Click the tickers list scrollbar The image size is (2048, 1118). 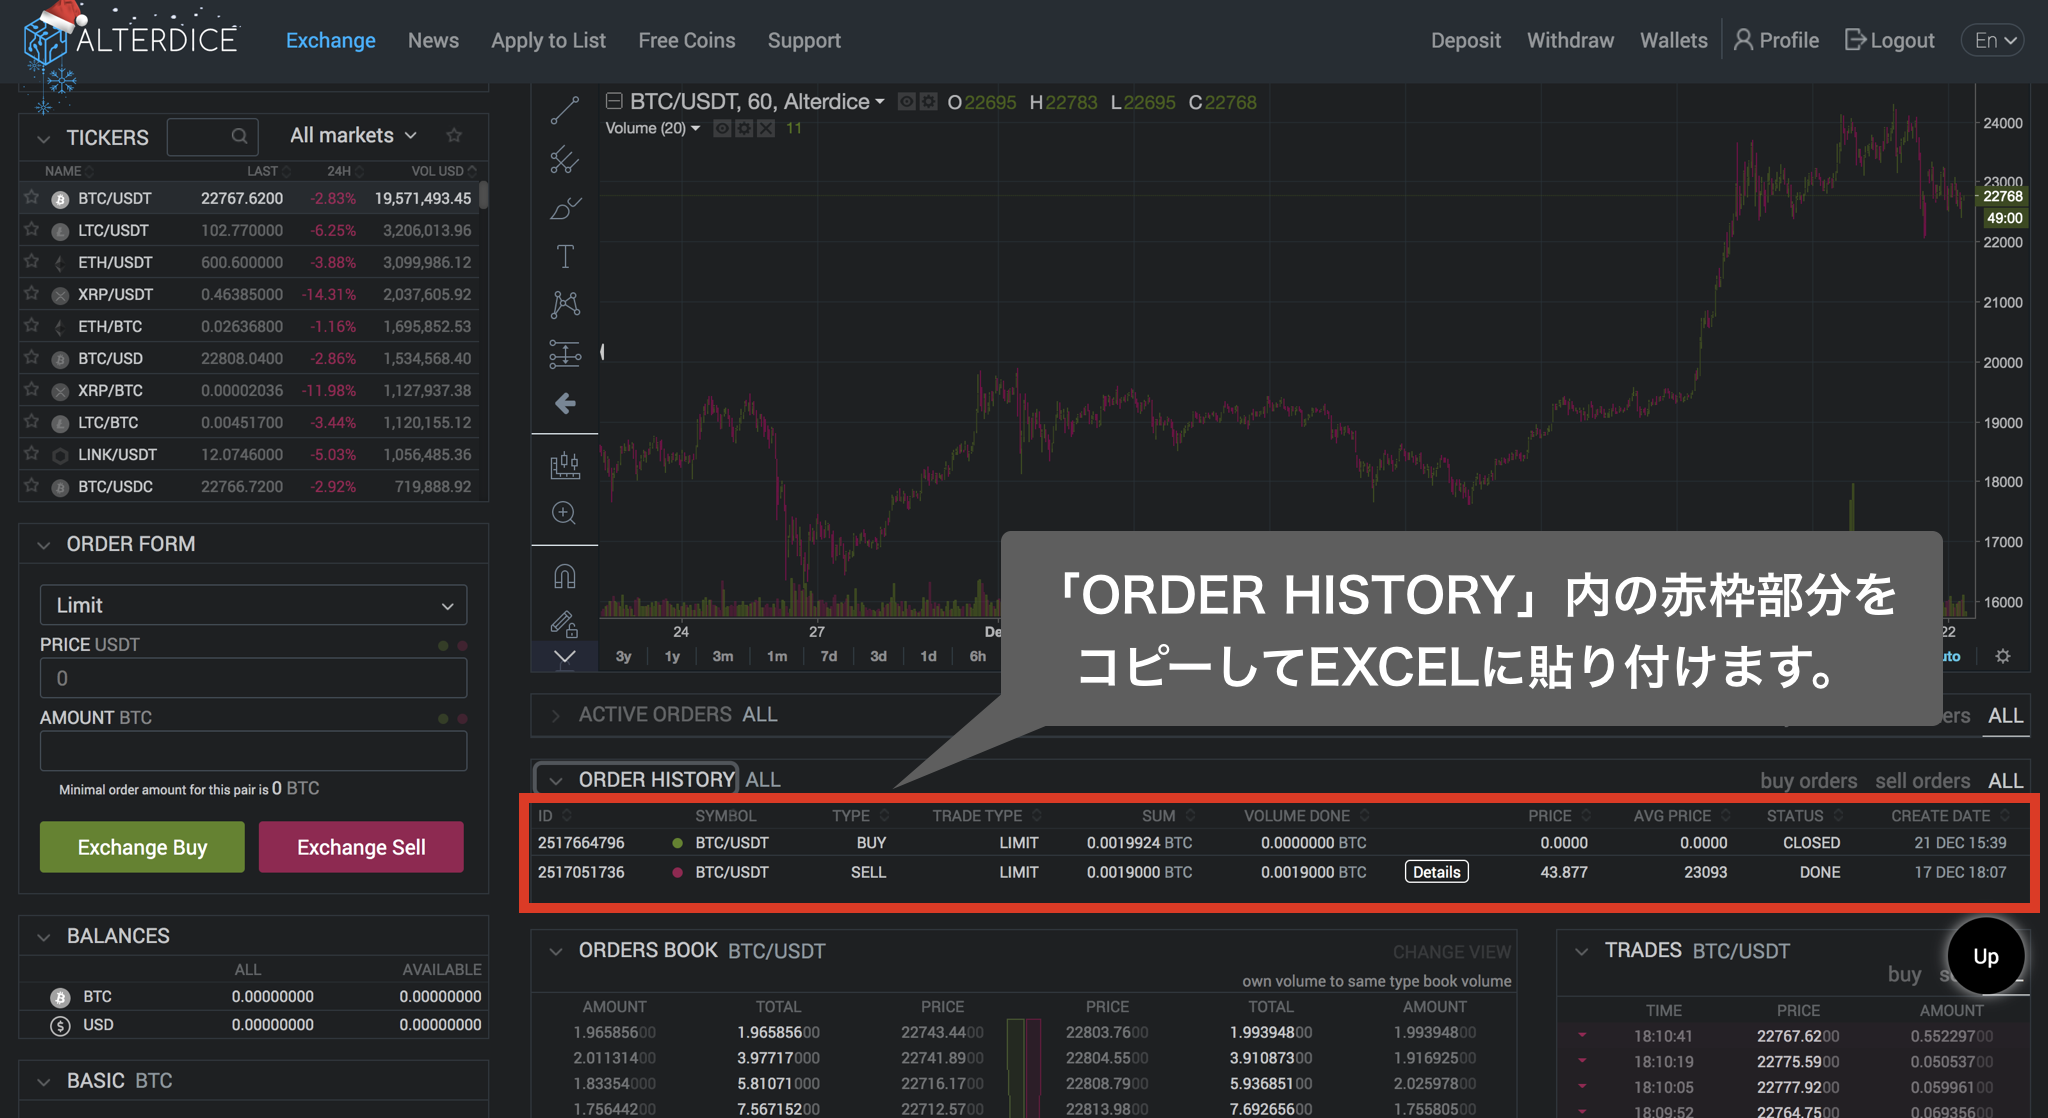tap(484, 195)
